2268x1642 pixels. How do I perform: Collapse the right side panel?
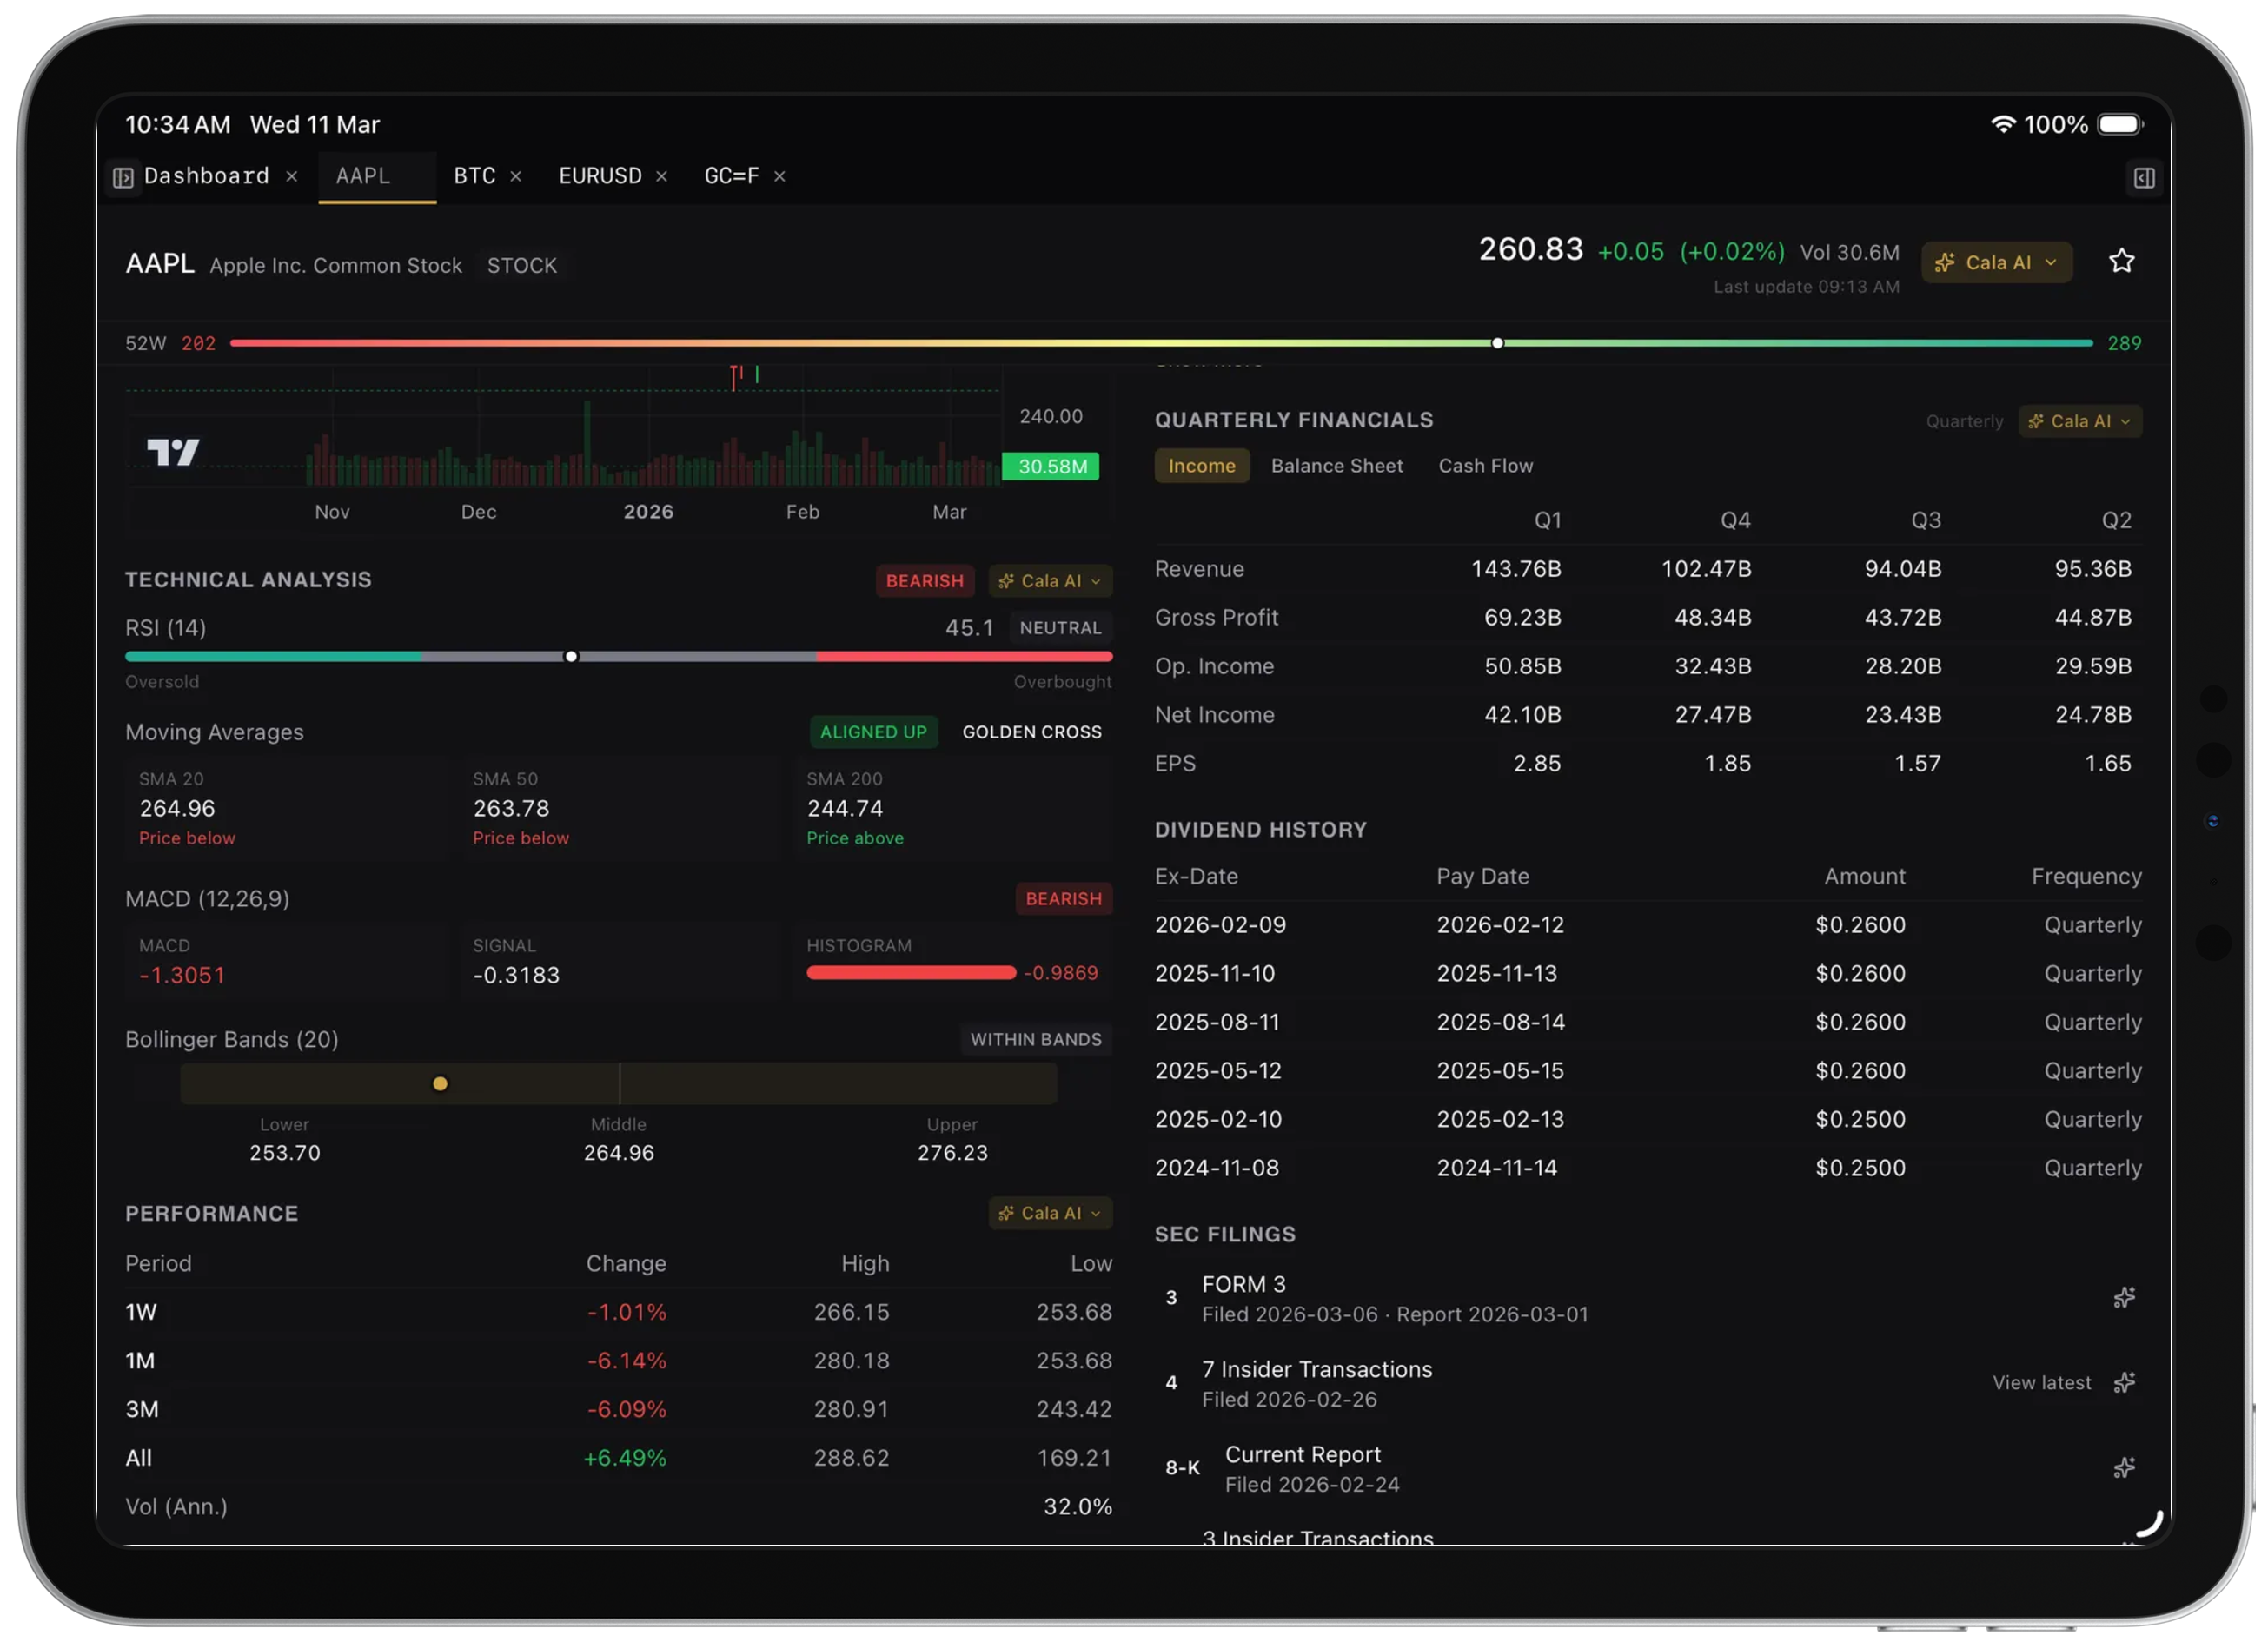2143,176
